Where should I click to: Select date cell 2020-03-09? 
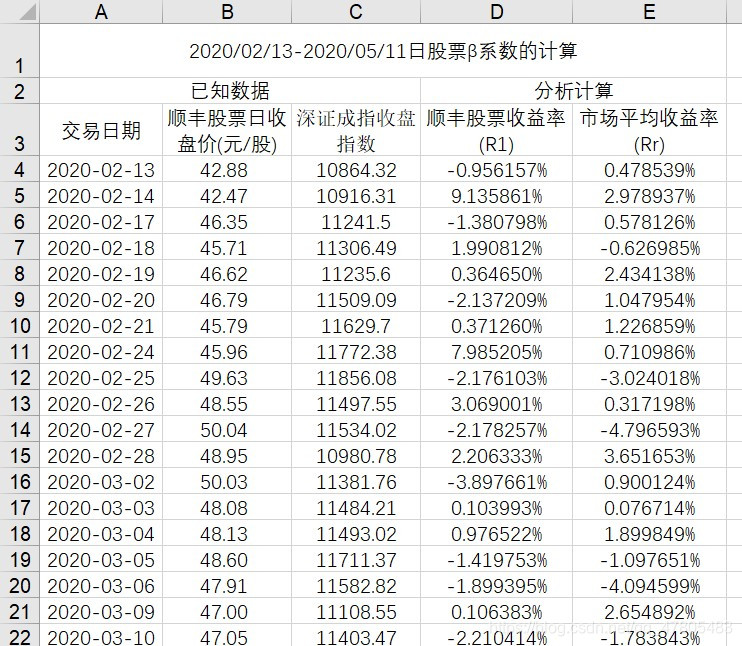101,611
